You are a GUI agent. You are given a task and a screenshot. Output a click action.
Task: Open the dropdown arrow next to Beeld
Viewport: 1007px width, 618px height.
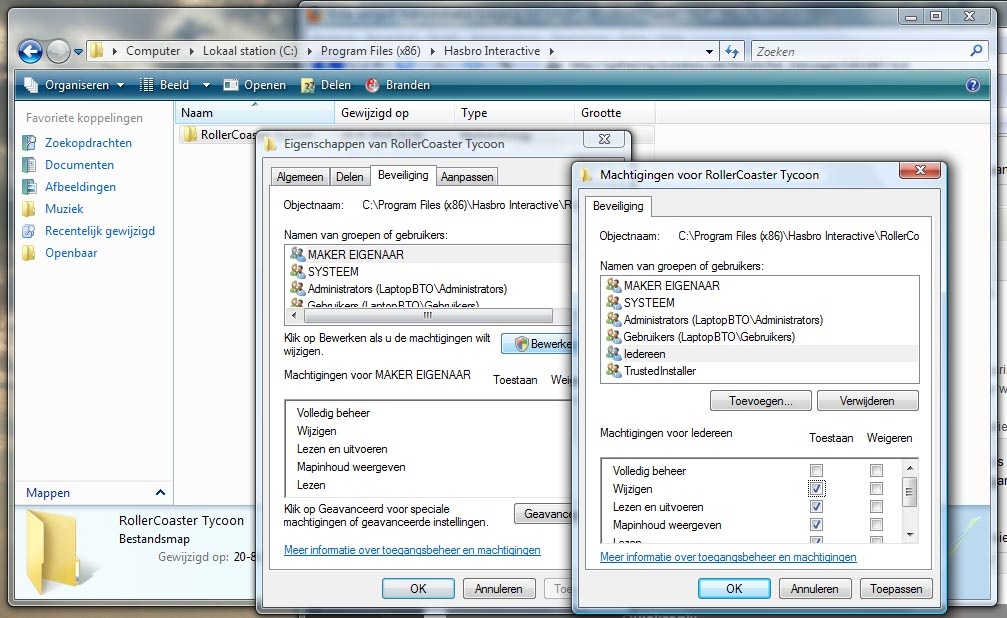[206, 85]
